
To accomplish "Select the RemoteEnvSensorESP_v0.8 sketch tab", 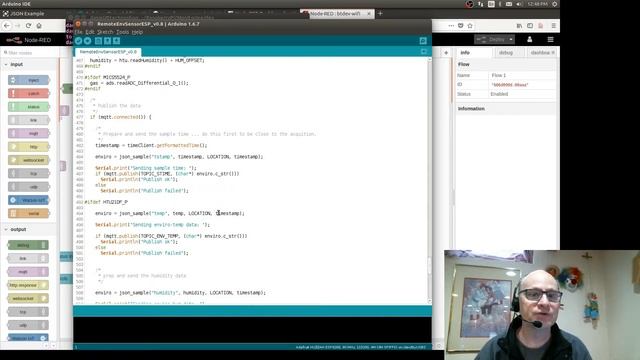I will (108, 52).
